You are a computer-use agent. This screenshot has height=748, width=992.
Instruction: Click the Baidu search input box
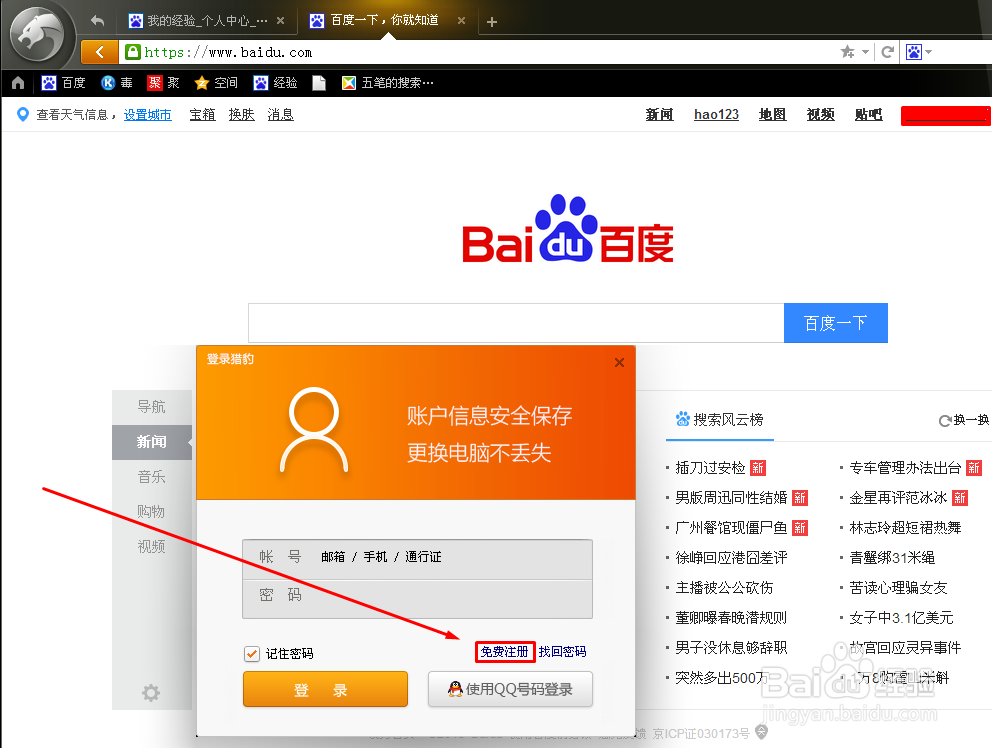(x=516, y=323)
